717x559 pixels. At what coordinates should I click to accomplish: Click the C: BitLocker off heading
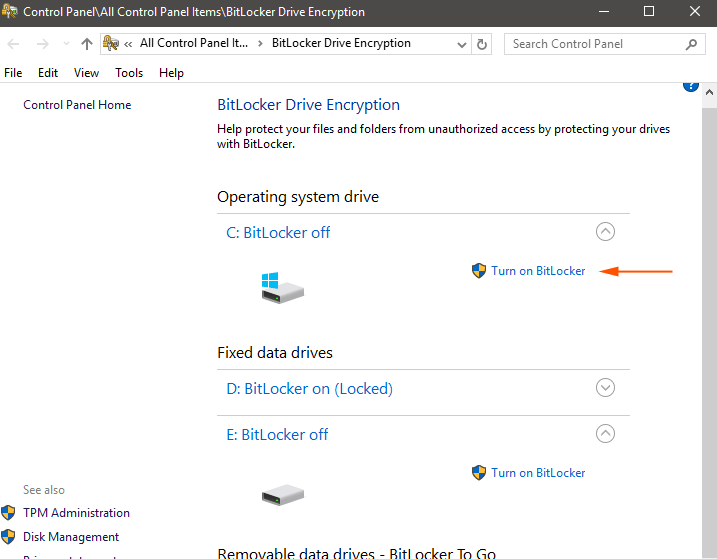click(x=278, y=232)
